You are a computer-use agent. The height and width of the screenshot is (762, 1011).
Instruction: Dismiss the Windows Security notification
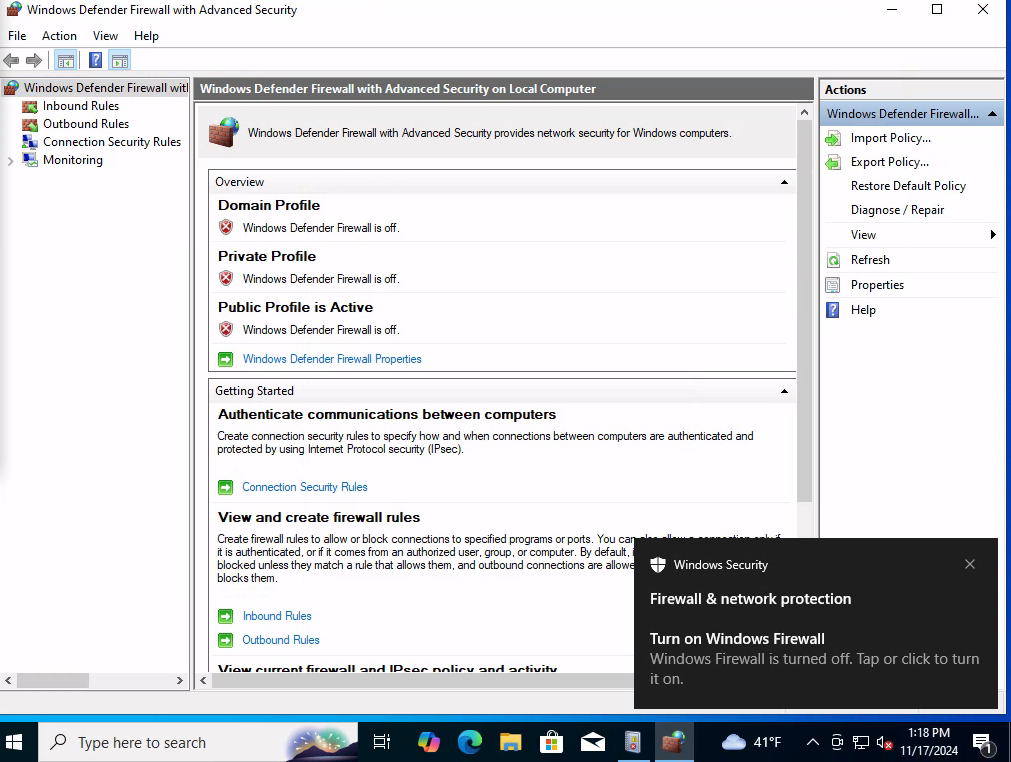tap(970, 564)
